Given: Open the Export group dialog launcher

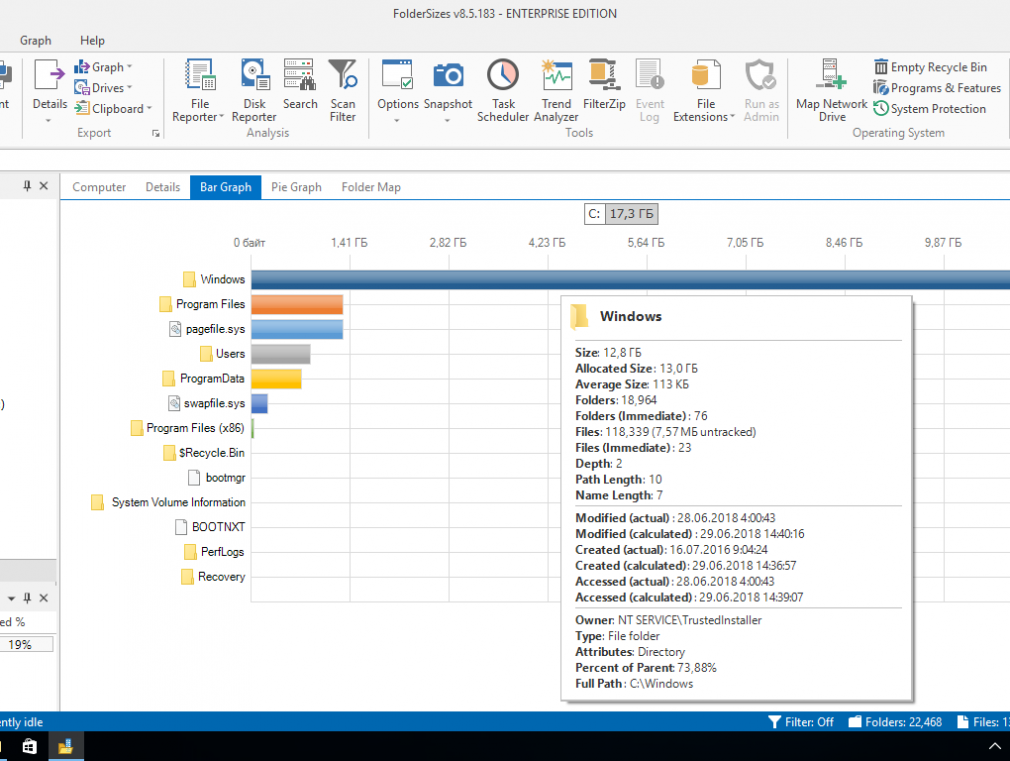Looking at the screenshot, I should coord(156,133).
